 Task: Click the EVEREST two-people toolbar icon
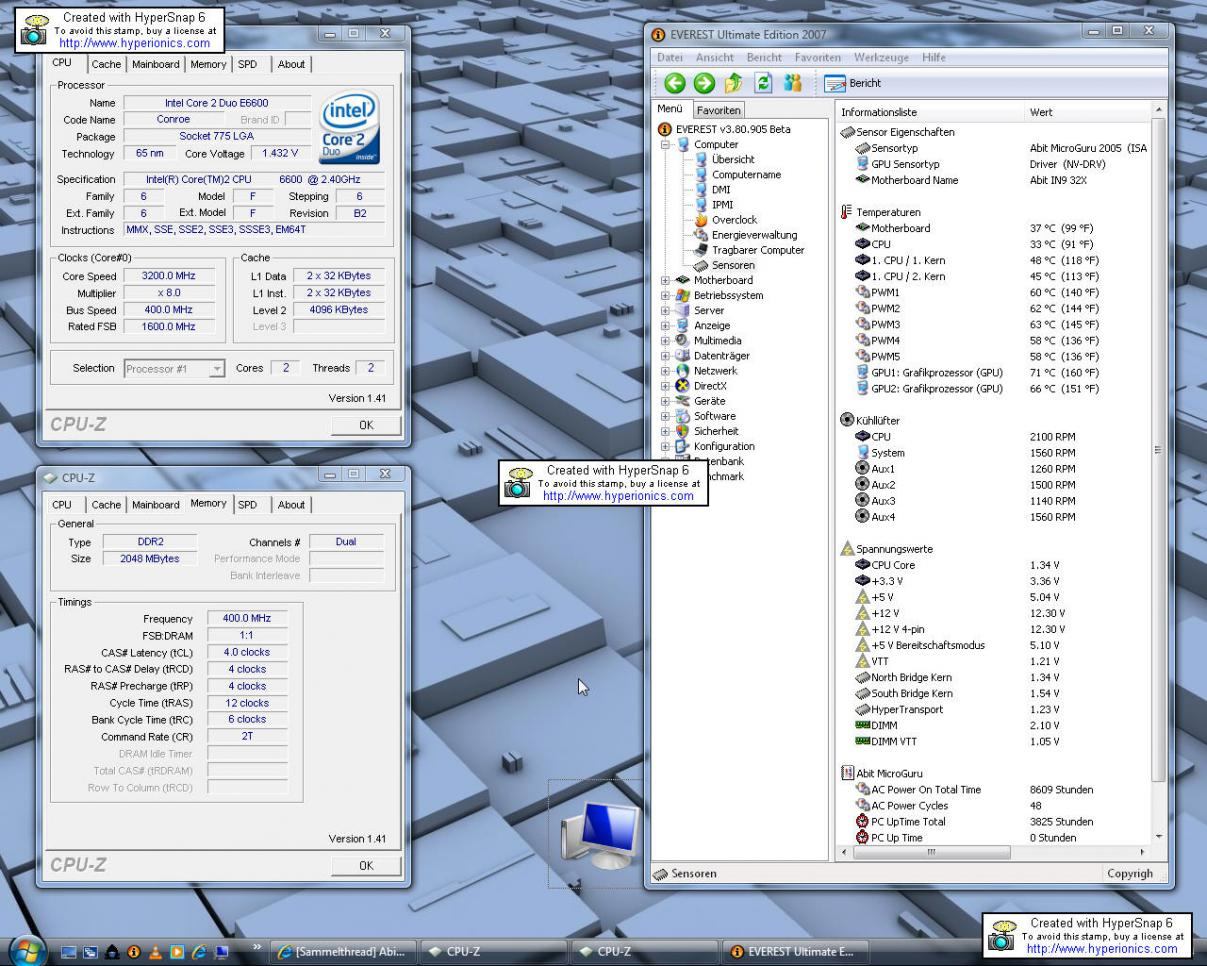(793, 83)
